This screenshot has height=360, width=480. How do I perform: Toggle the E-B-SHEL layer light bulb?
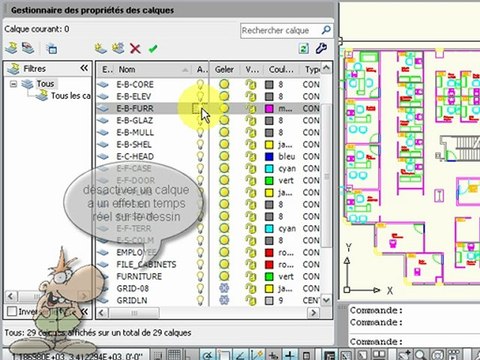[x=200, y=144]
